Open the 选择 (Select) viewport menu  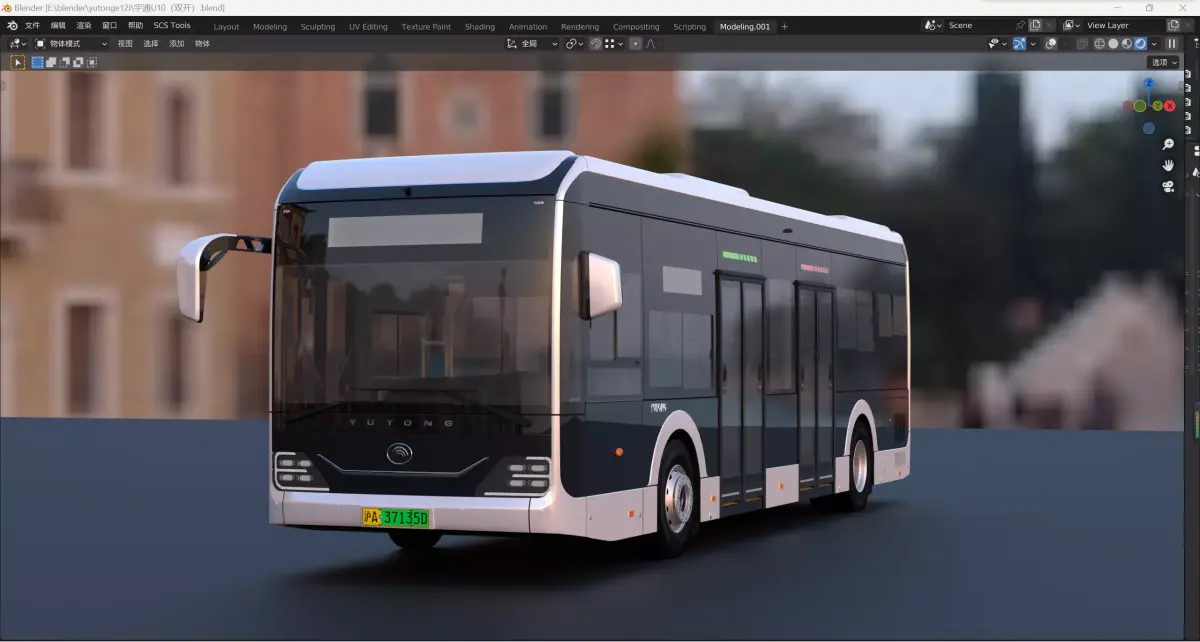coord(151,44)
